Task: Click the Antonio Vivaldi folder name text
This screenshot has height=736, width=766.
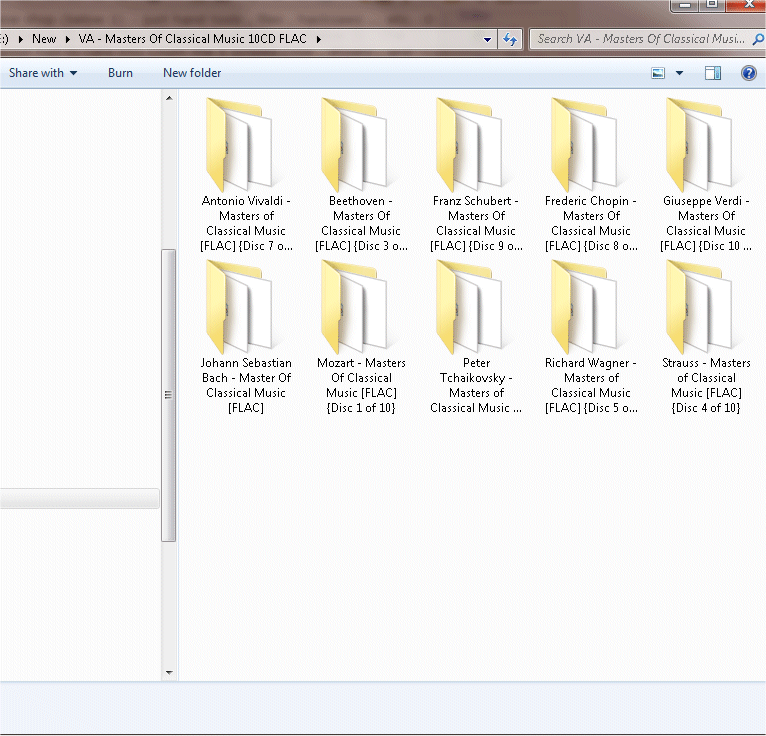Action: [x=246, y=223]
